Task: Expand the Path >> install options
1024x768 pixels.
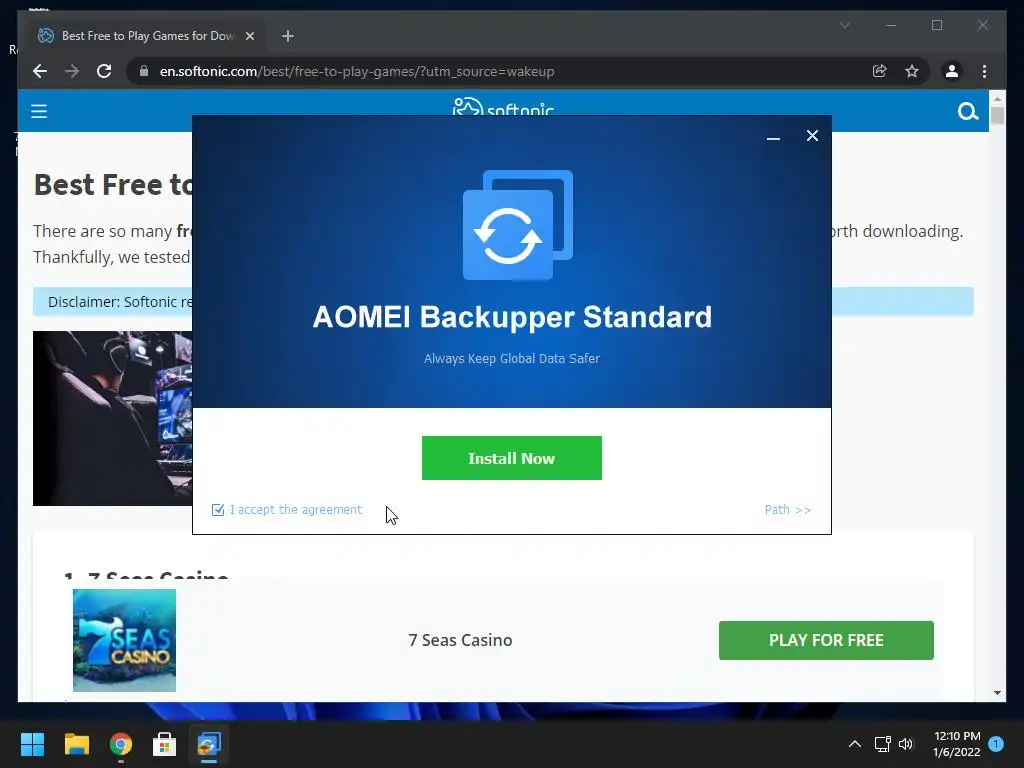Action: (788, 509)
